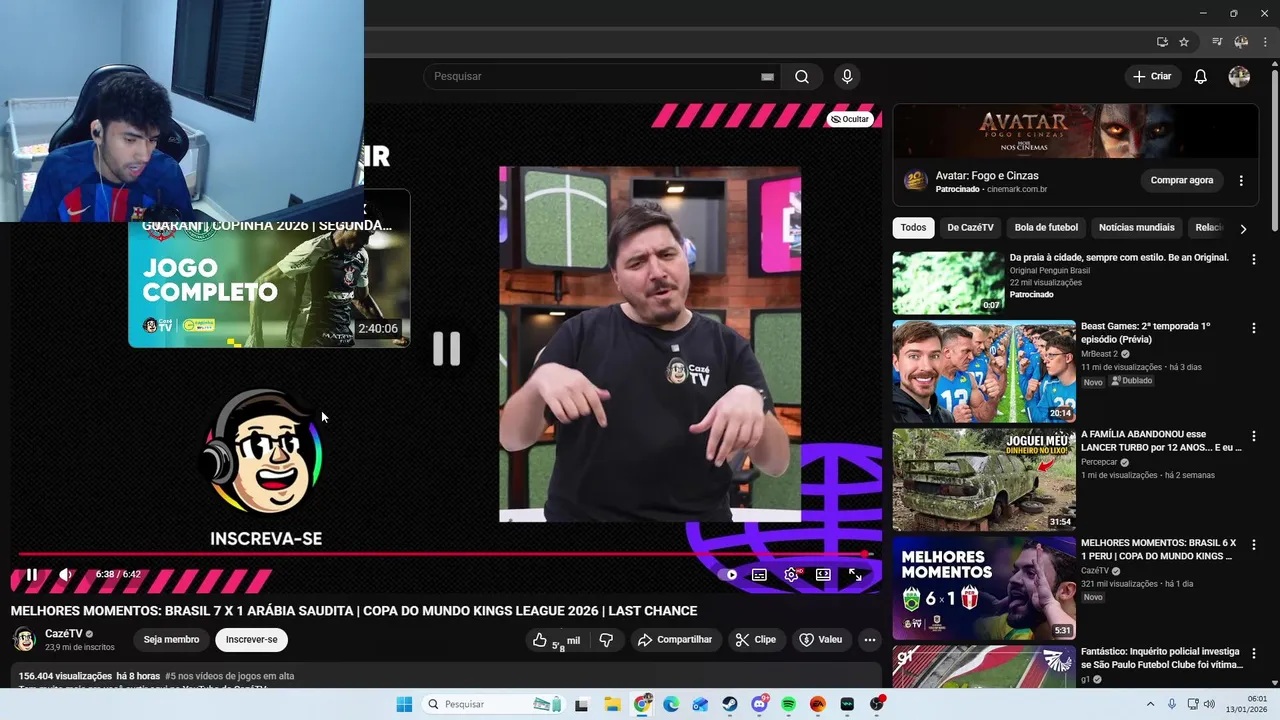Viewport: 1280px width, 720px height.
Task: Open options for the LANCER TURBO video
Action: tap(1253, 436)
